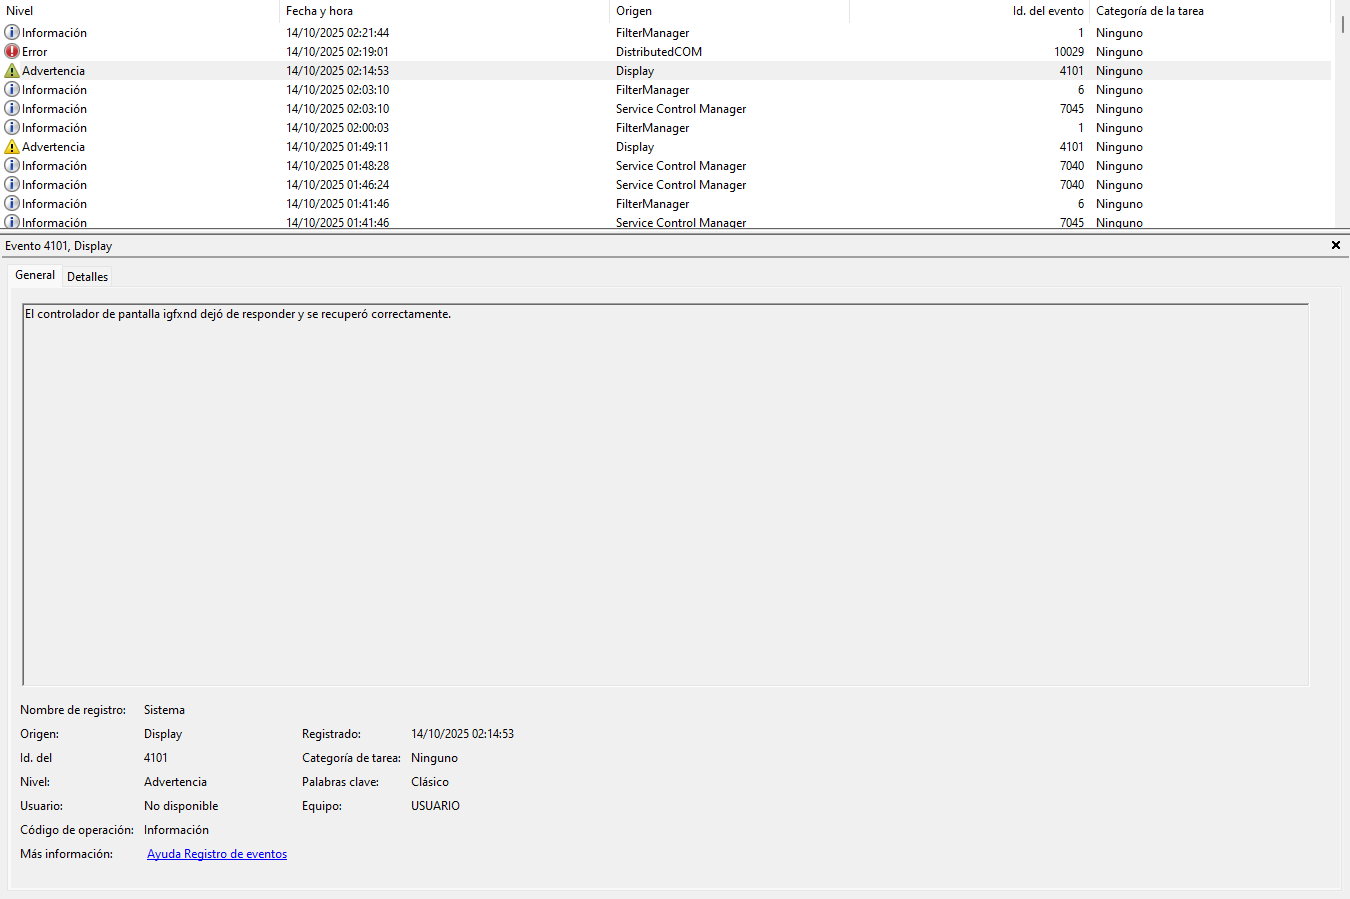Click warning icon of 02:14:53 Display event
The width and height of the screenshot is (1350, 899).
[x=12, y=71]
